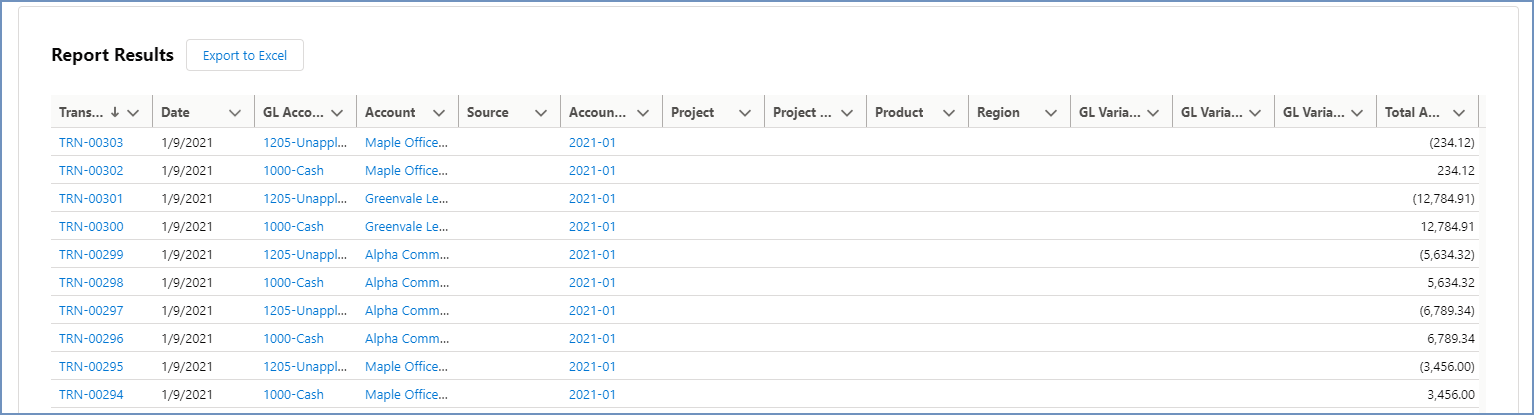Open the Product column header chevron
This screenshot has width=1534, height=415.
pyautogui.click(x=949, y=113)
